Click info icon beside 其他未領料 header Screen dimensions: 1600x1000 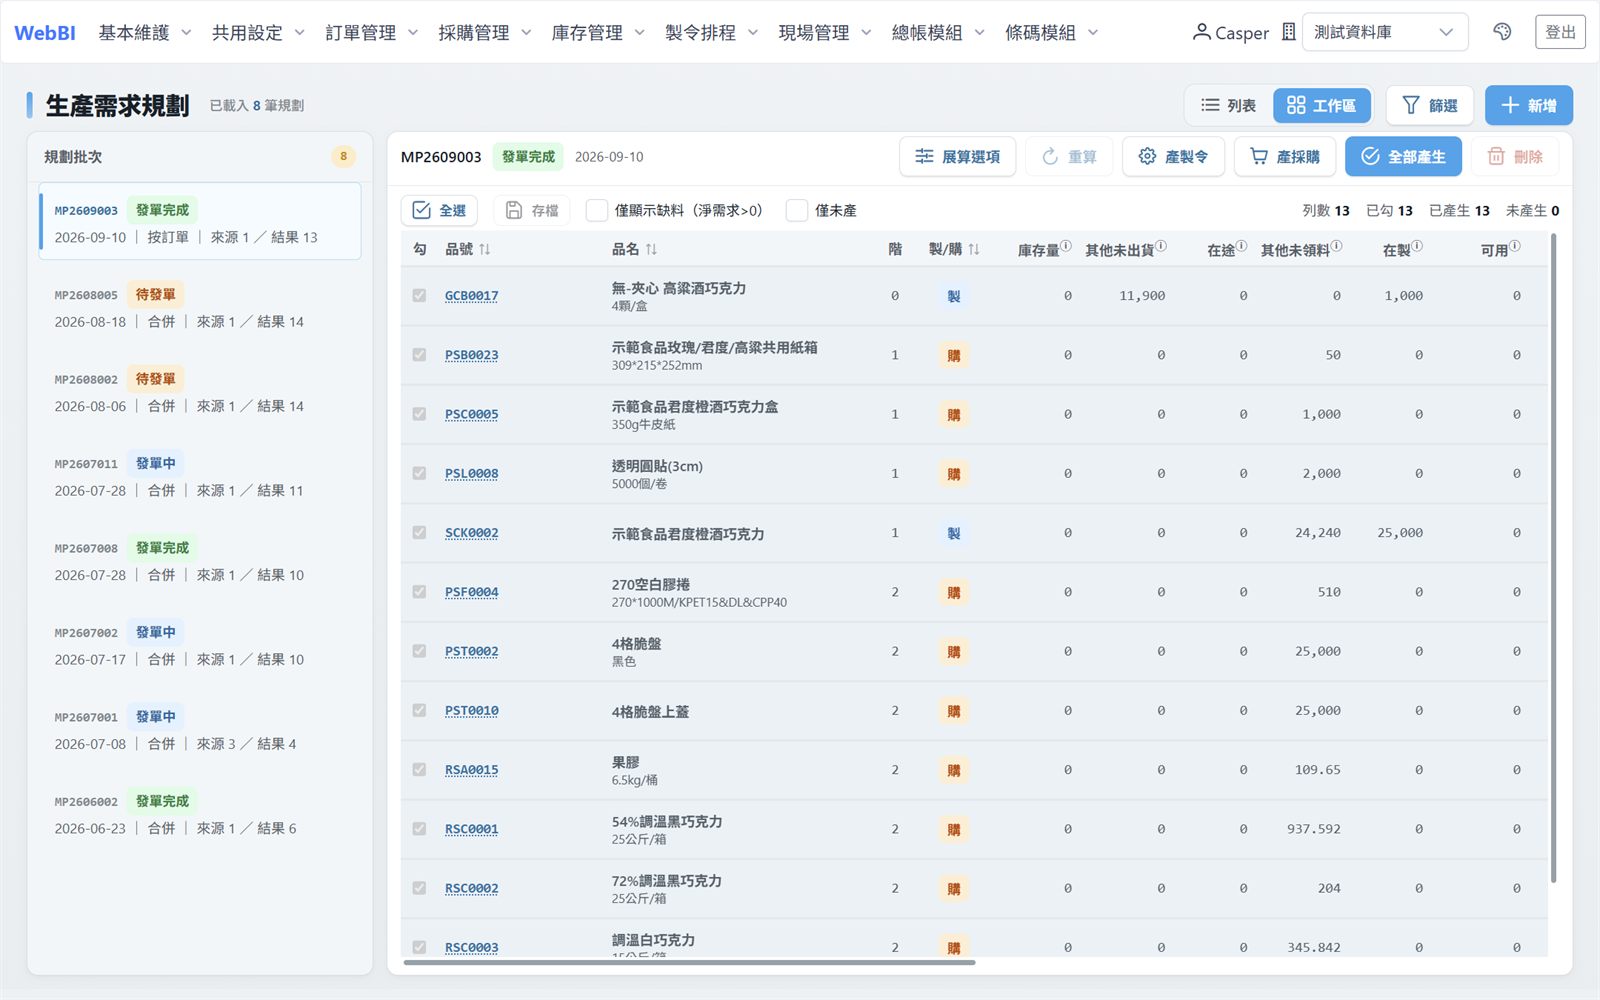tap(1337, 245)
